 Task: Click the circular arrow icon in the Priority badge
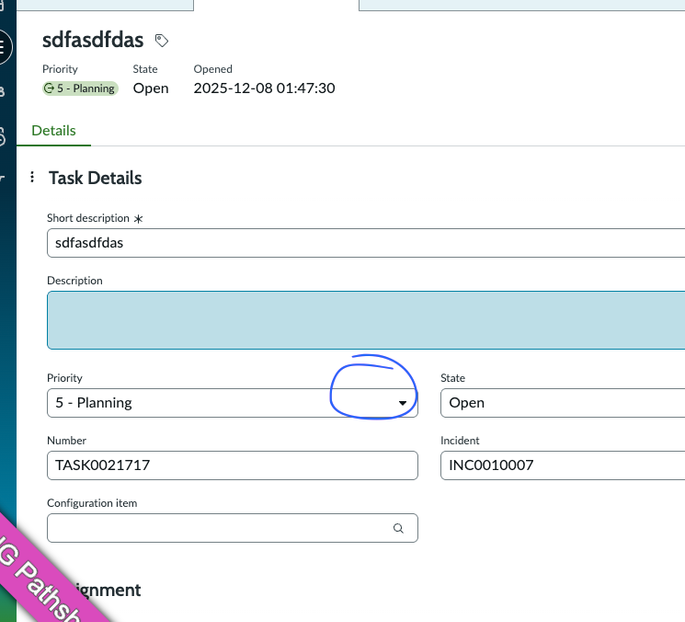tap(49, 88)
